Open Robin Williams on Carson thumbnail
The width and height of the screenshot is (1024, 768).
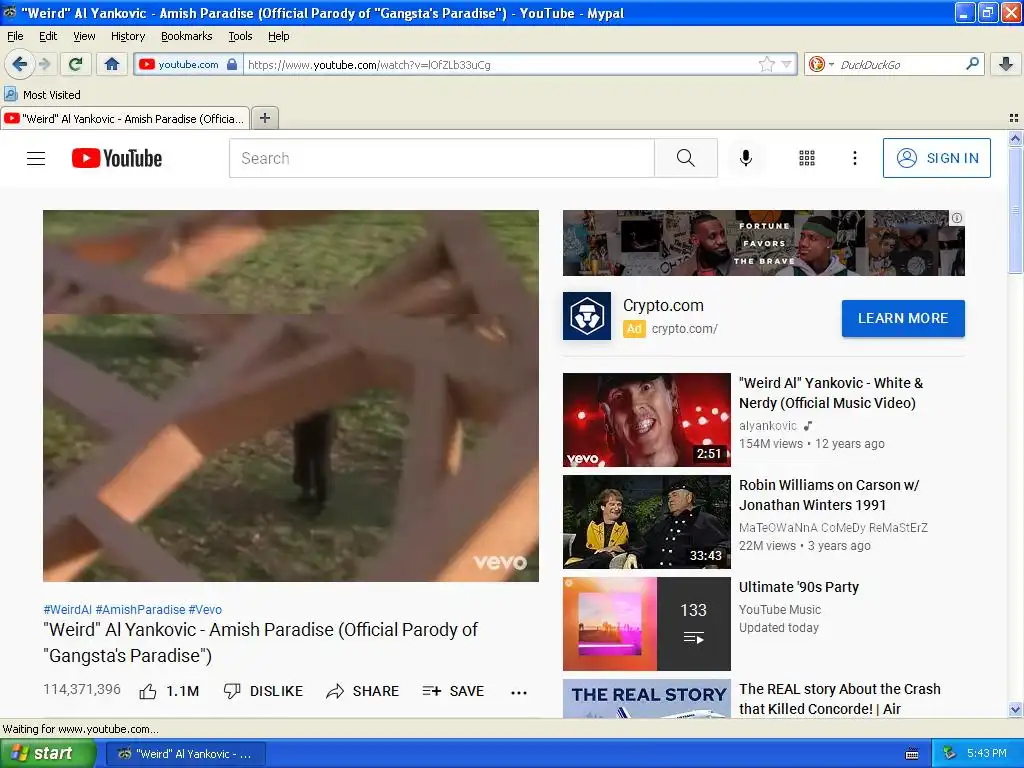click(647, 522)
